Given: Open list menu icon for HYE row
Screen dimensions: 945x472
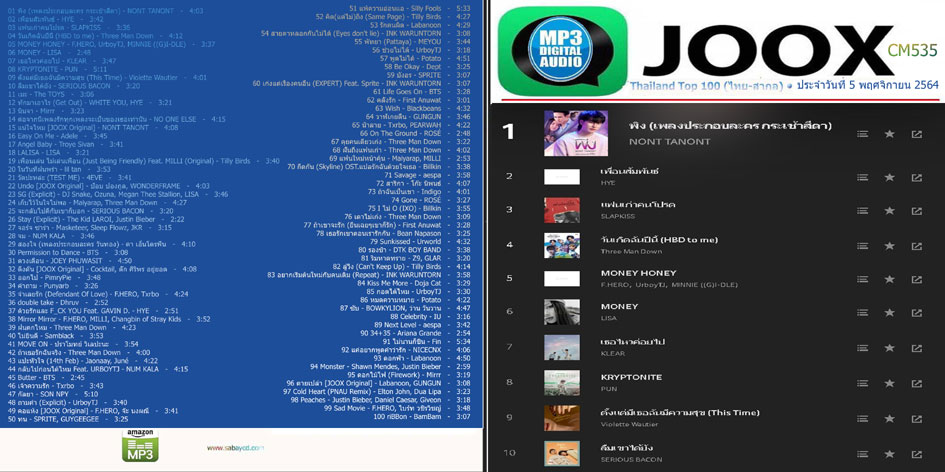Looking at the screenshot, I should point(862,177).
